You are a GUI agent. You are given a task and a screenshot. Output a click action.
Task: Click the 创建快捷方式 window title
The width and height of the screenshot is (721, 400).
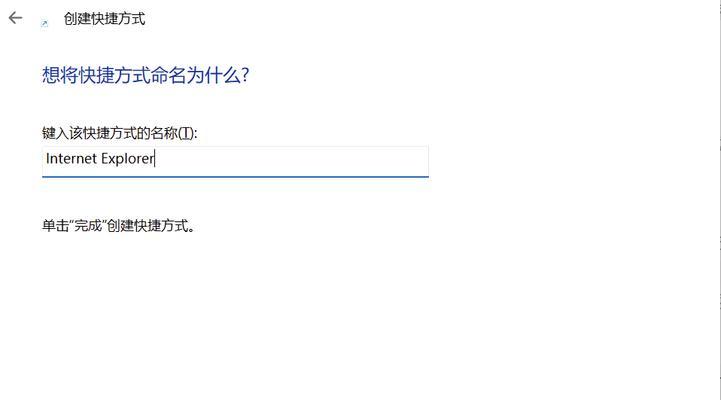coord(104,19)
